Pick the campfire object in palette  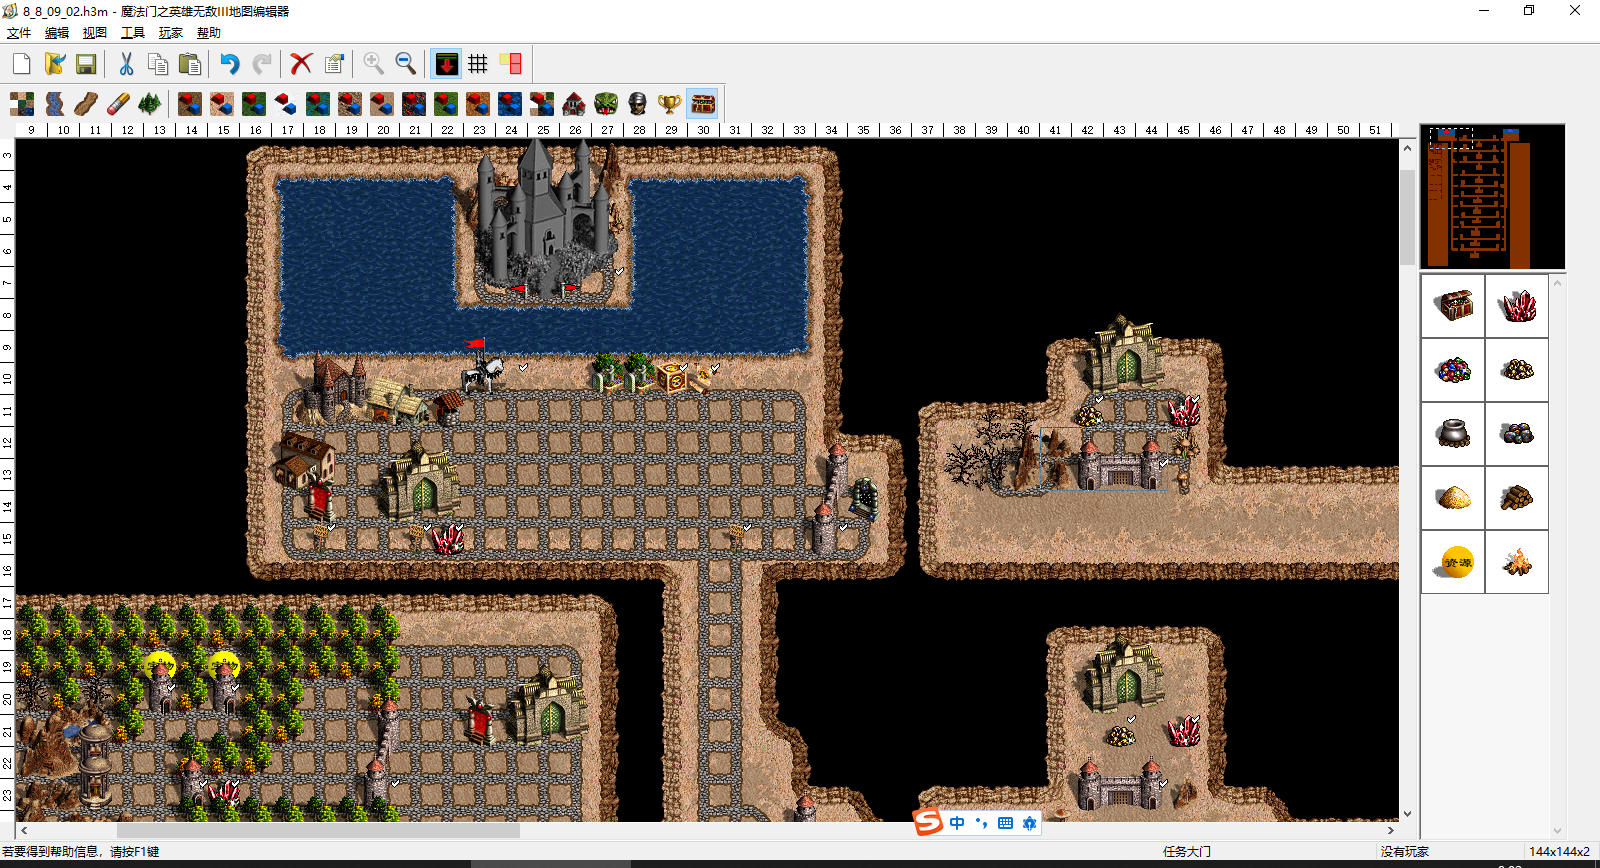coord(1517,562)
